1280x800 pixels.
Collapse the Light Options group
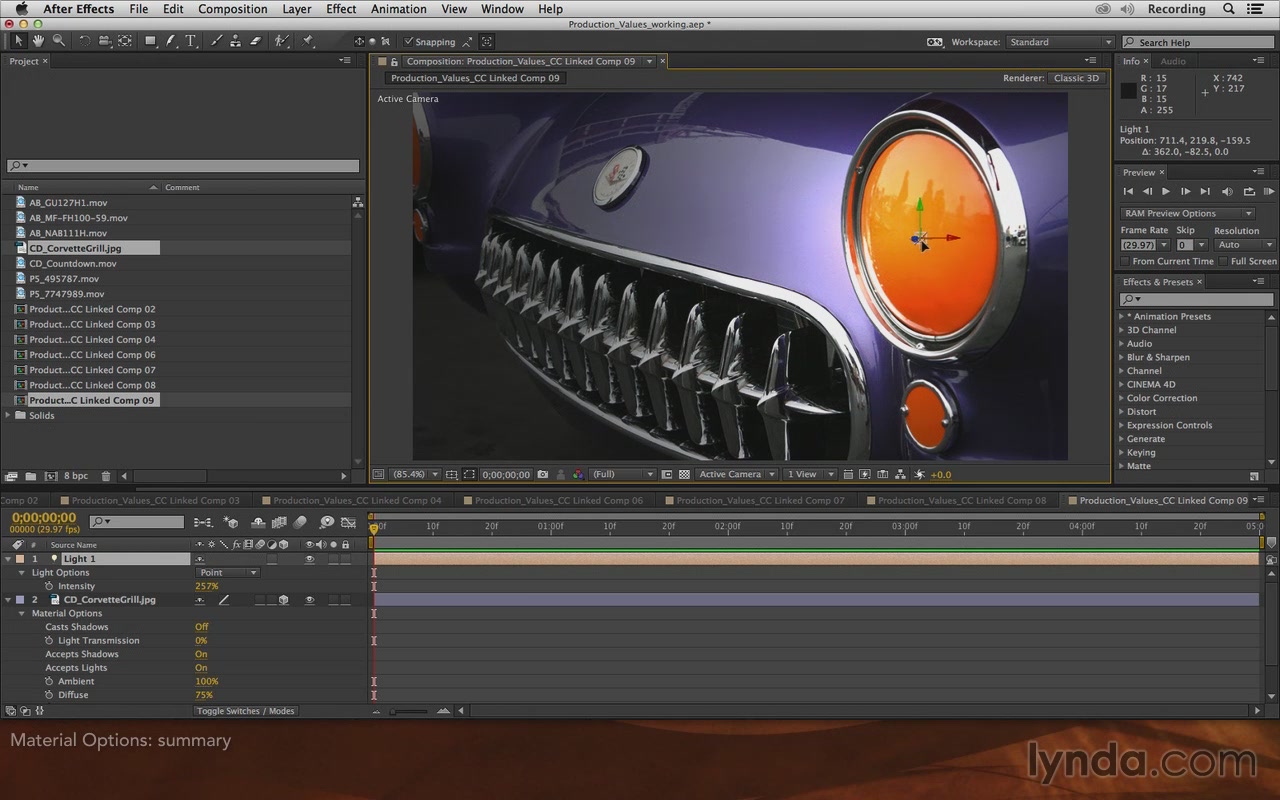pyautogui.click(x=22, y=573)
